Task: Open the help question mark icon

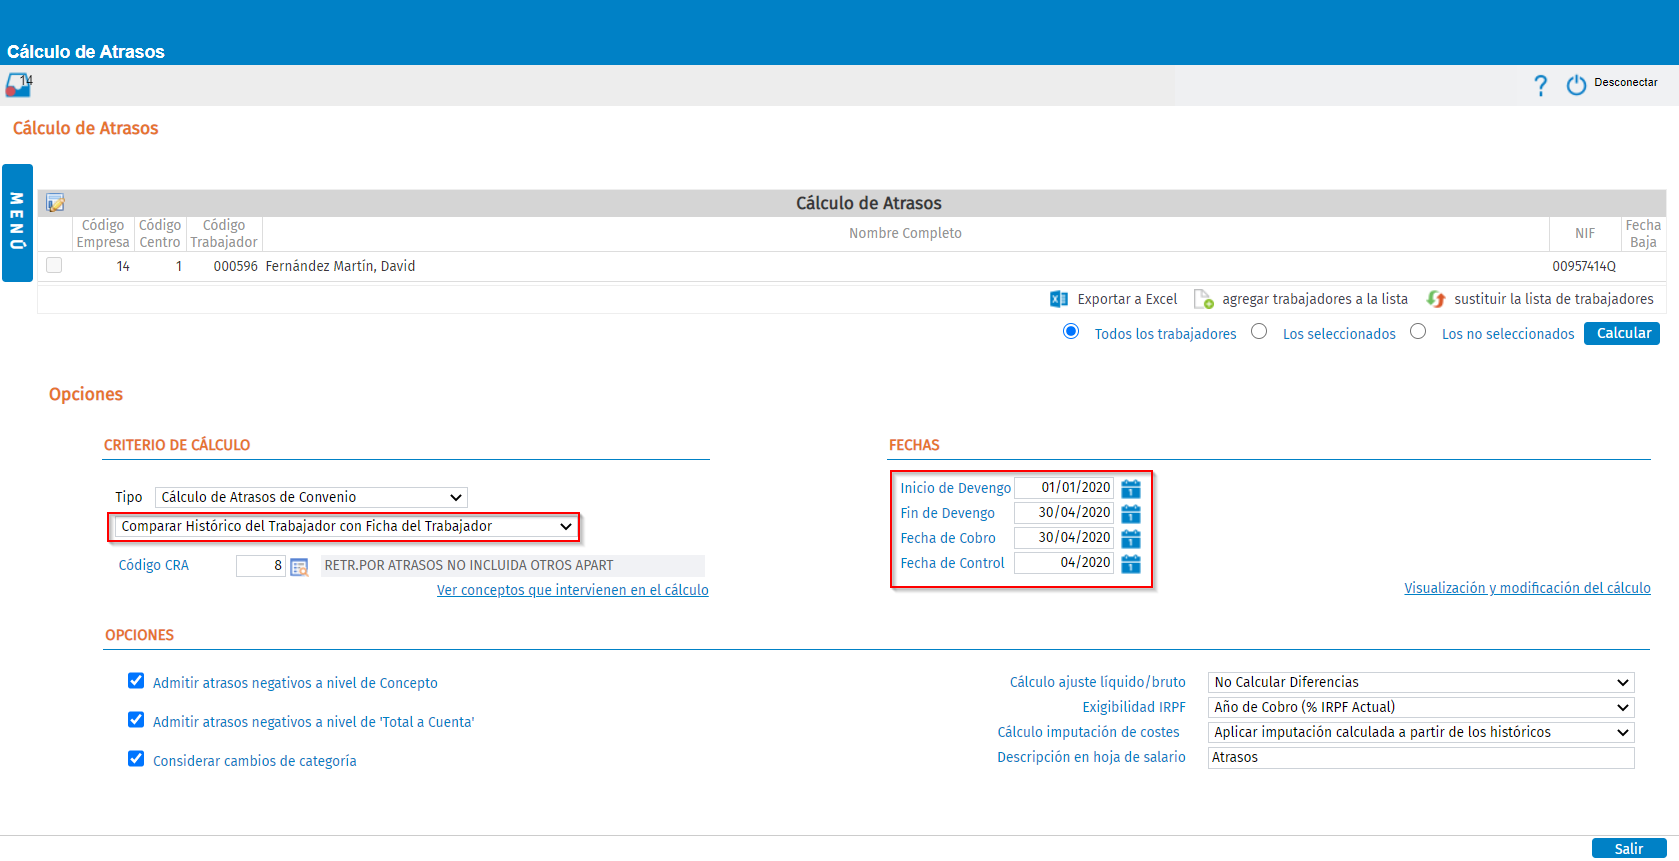Action: 1540,86
